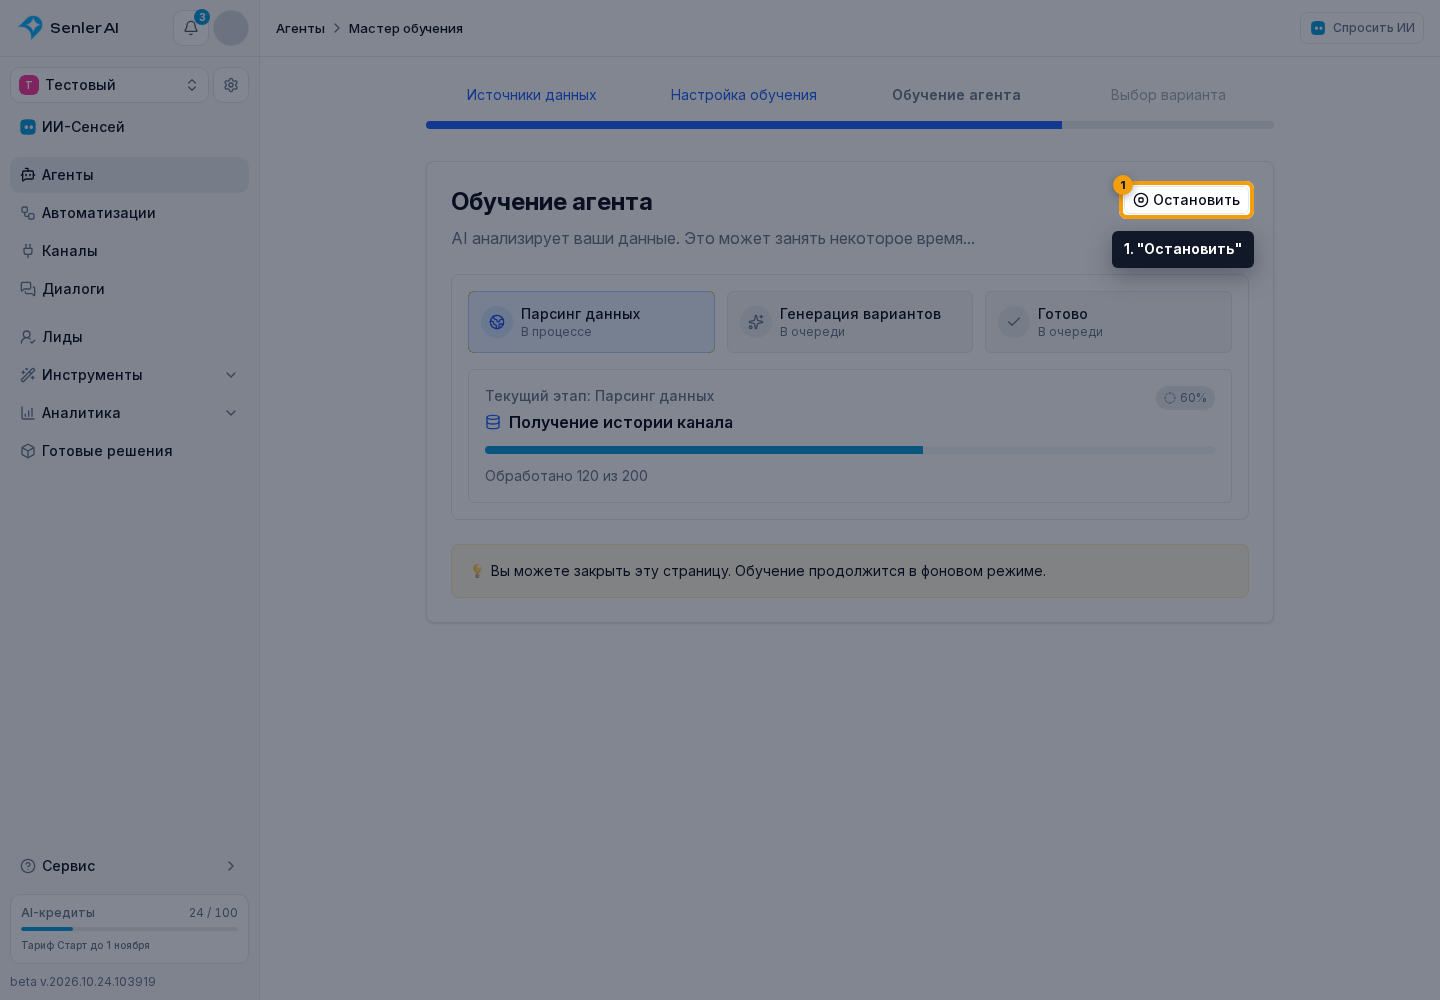The height and width of the screenshot is (1000, 1440).
Task: Go to Настройка обучения step
Action: (x=744, y=95)
